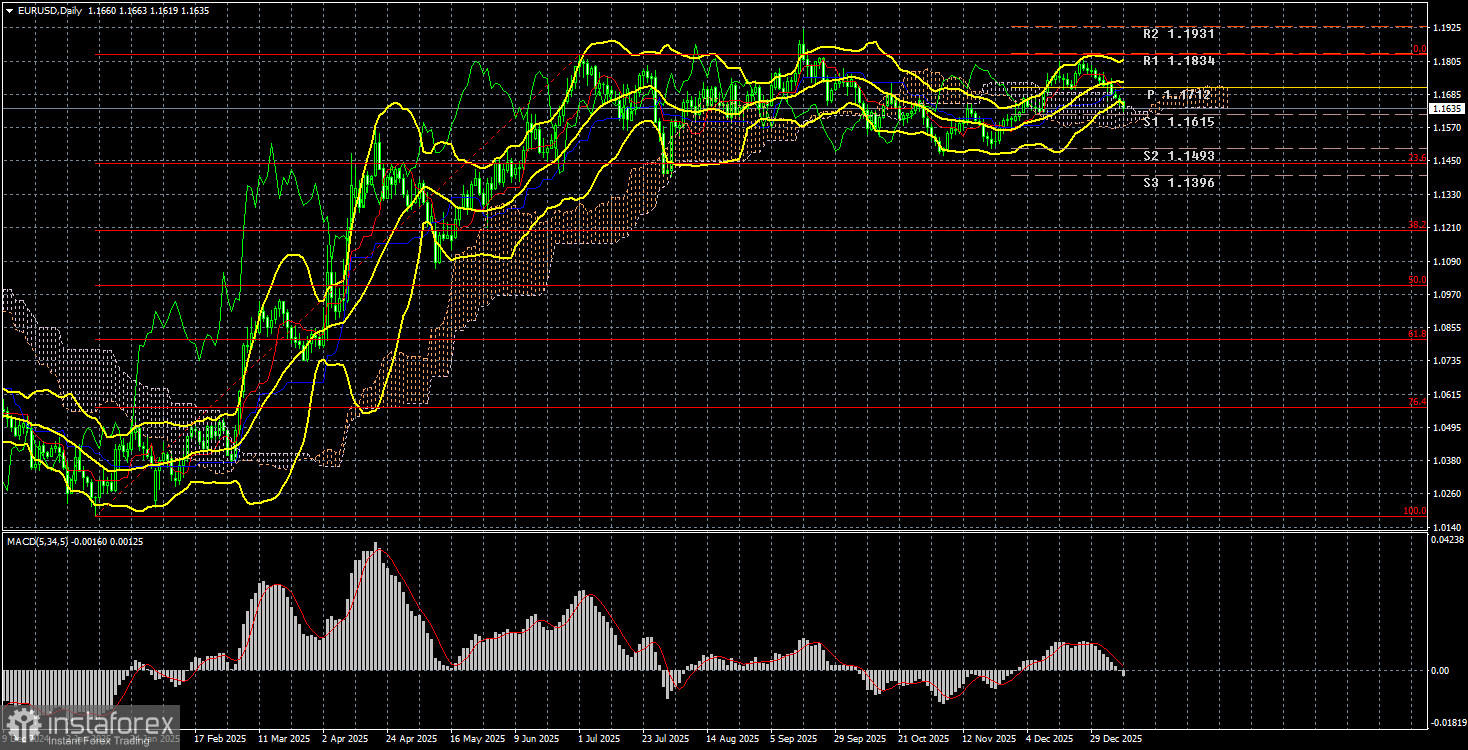Click the Fibonacci 23.6 level label

point(1416,158)
